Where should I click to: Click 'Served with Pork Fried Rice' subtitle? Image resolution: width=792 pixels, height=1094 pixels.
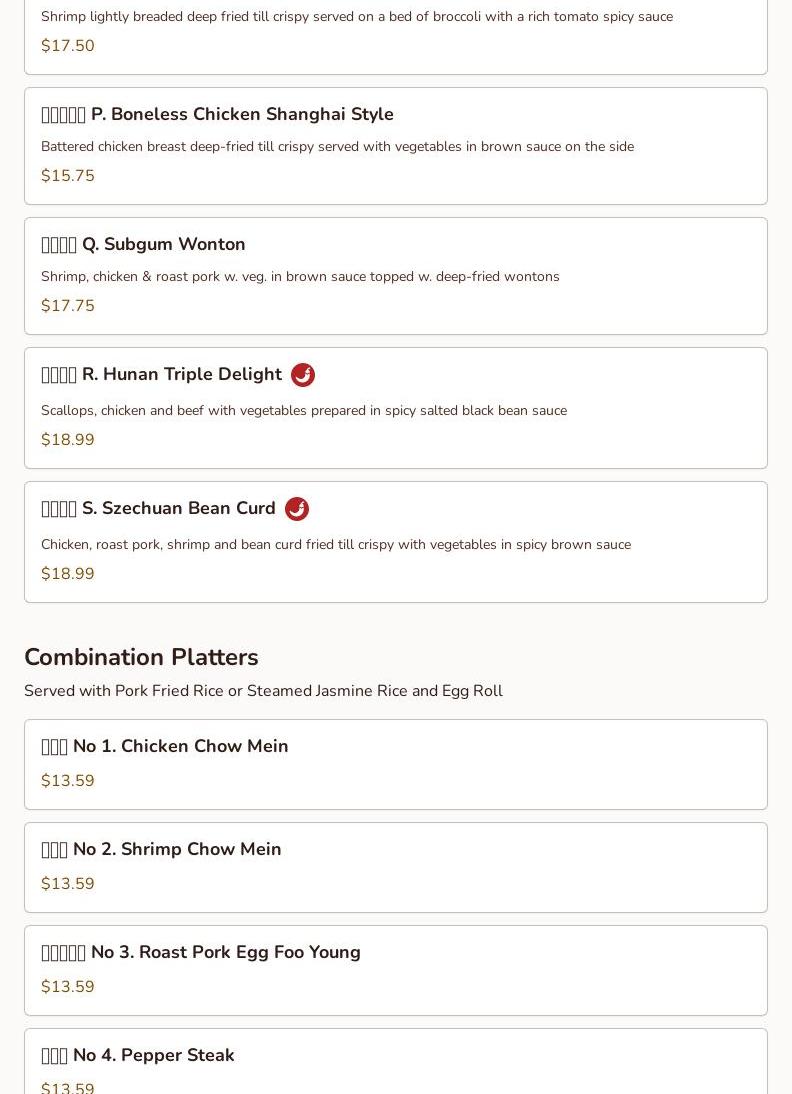(263, 691)
